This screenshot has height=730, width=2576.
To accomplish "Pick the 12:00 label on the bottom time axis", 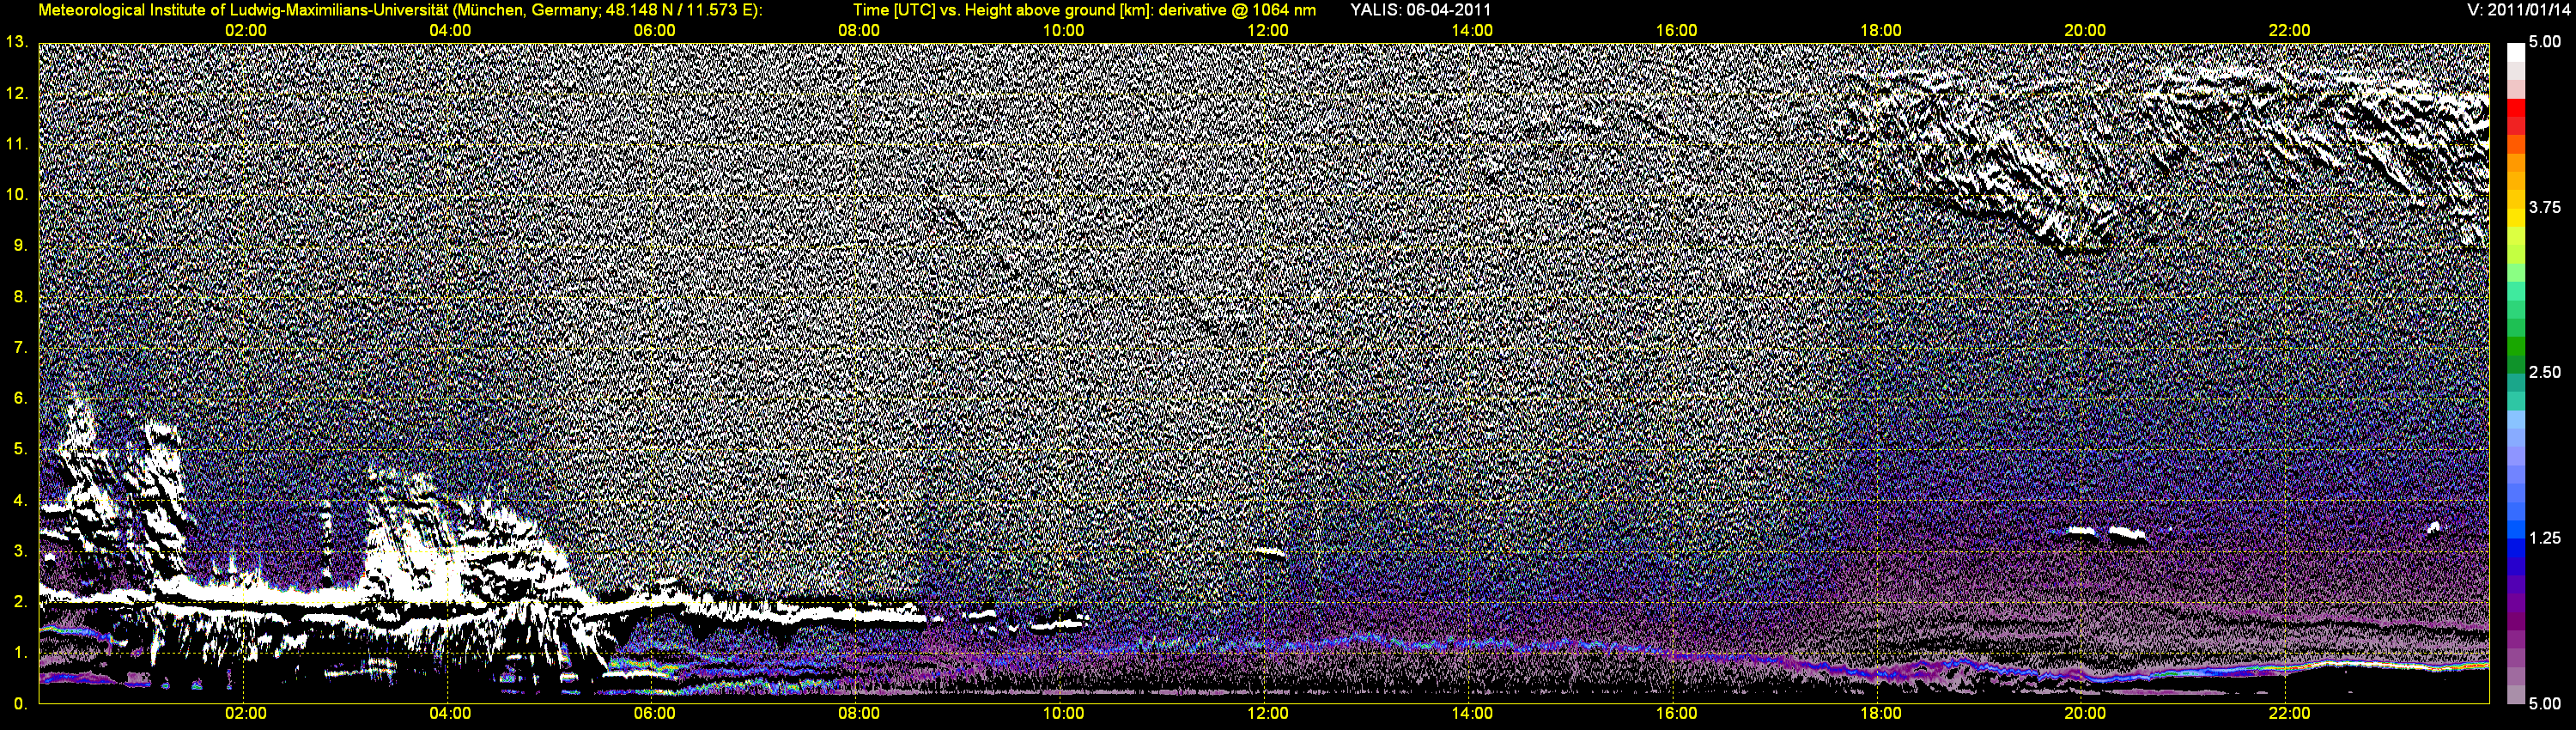I will (1267, 714).
